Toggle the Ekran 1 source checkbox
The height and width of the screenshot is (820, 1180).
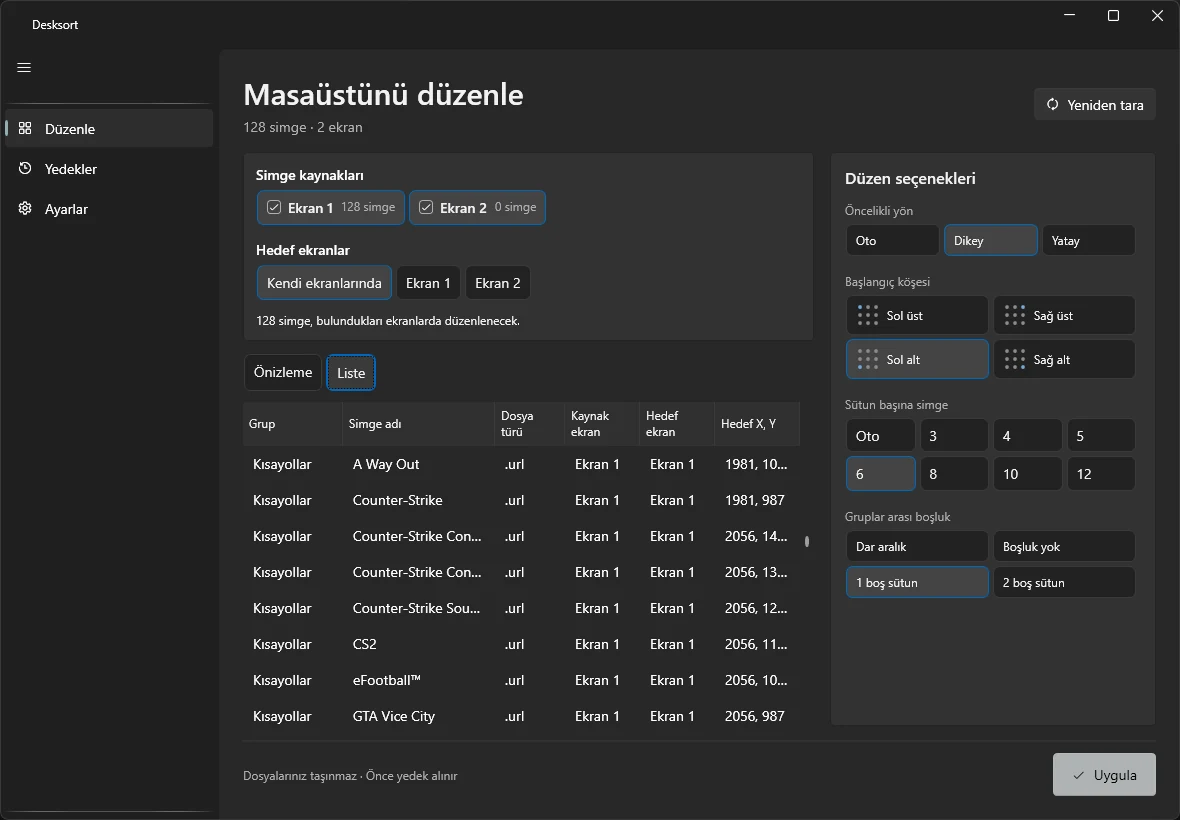click(x=274, y=208)
